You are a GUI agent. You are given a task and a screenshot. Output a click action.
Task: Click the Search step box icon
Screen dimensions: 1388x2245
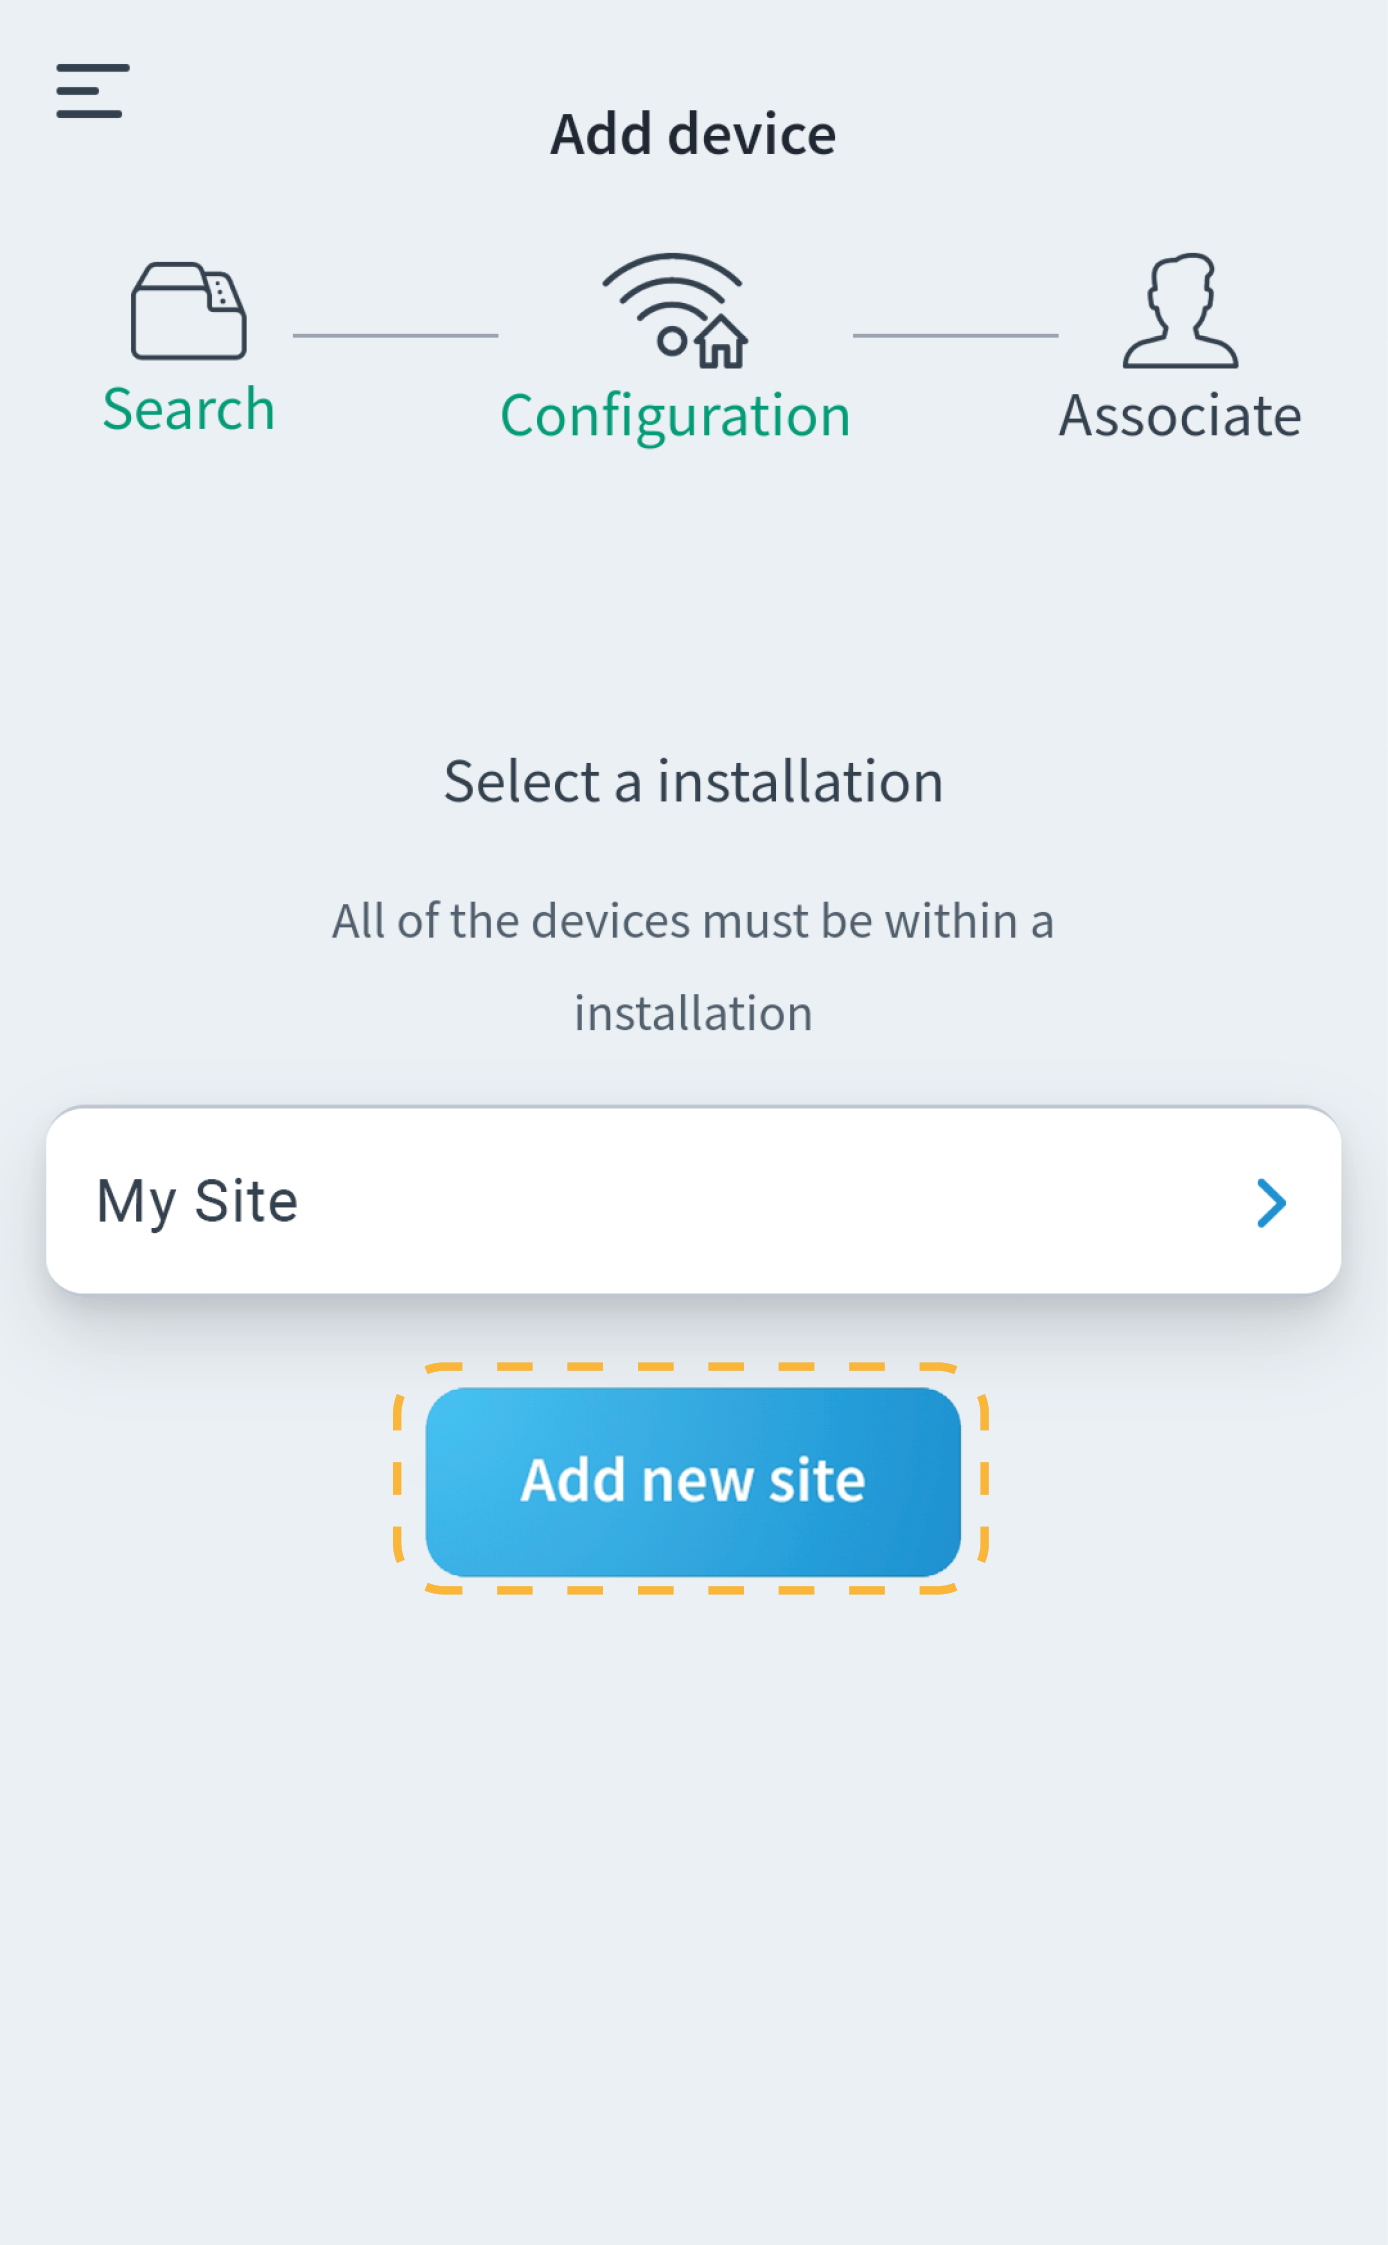point(188,311)
